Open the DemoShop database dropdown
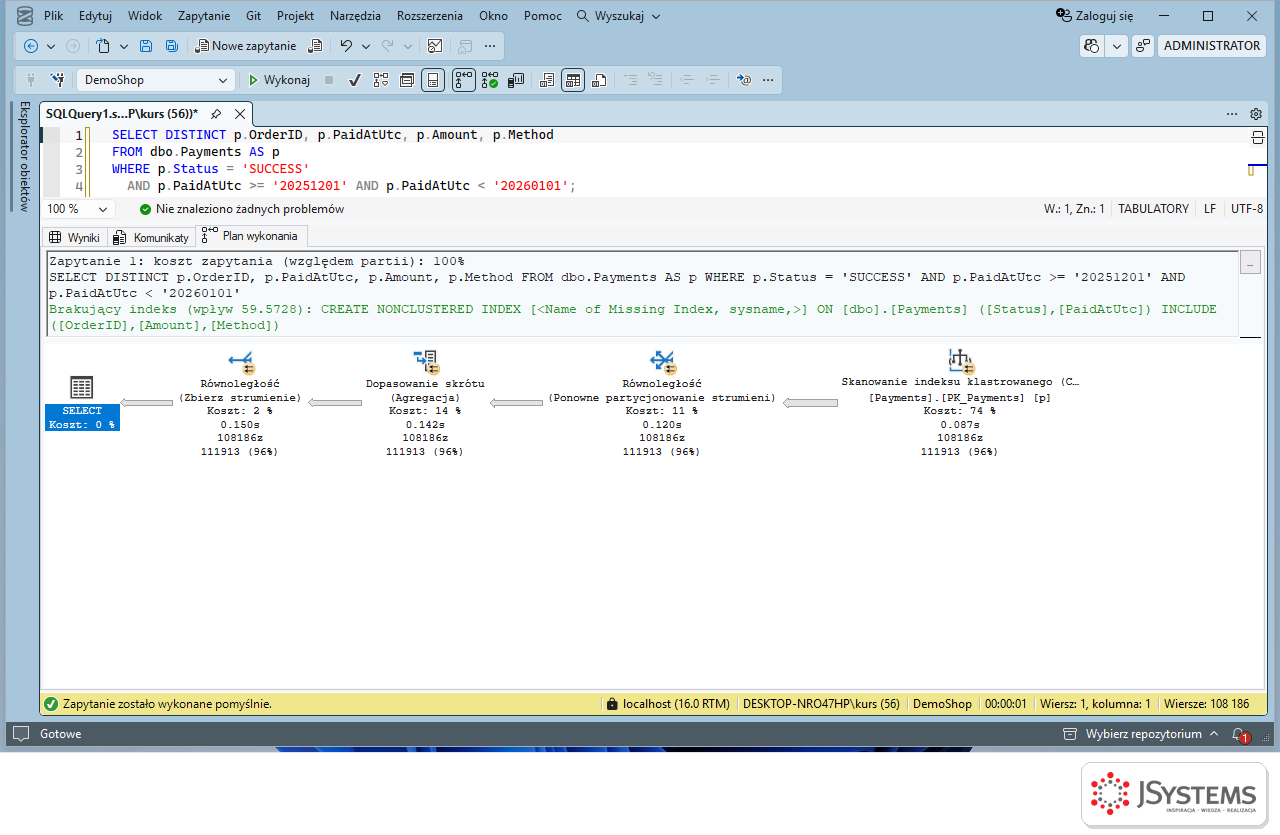Screen dimensions: 1280x835 tap(156, 80)
